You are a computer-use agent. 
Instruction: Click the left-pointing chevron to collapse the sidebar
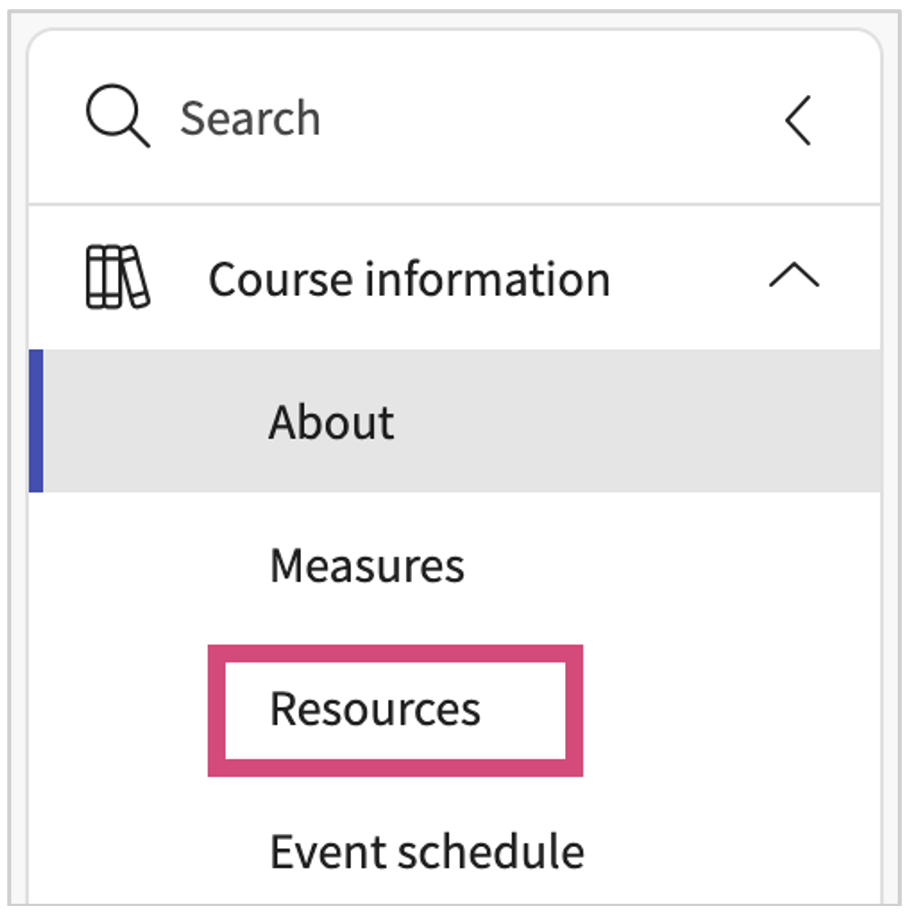point(797,121)
